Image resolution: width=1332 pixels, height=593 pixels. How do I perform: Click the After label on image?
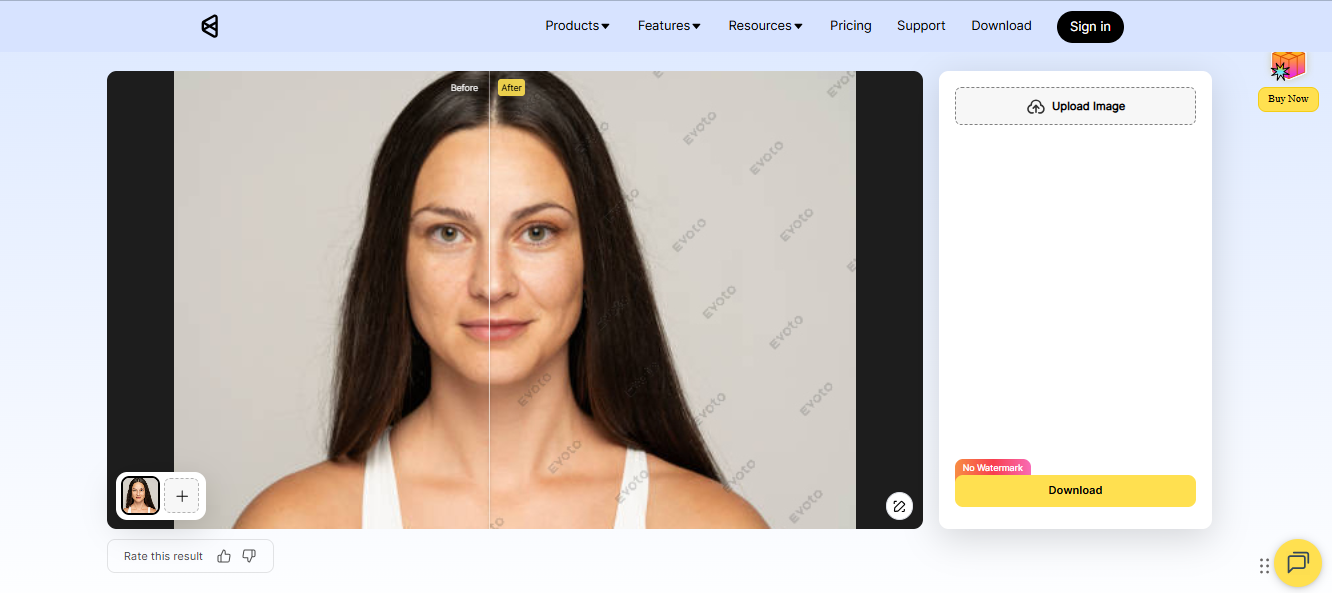(511, 88)
